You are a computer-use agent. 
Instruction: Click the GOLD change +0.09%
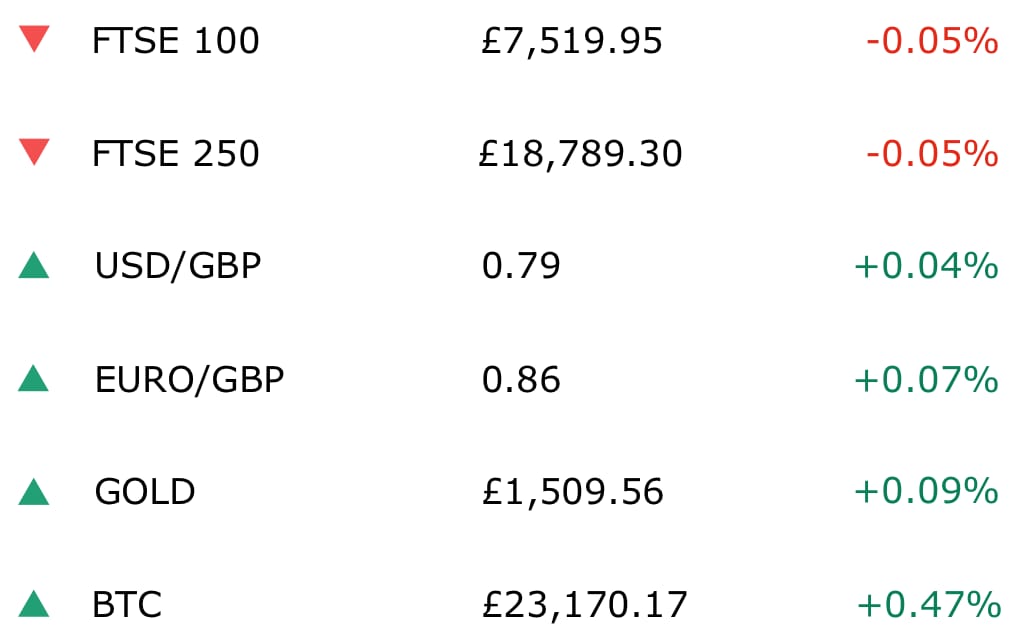pos(926,492)
